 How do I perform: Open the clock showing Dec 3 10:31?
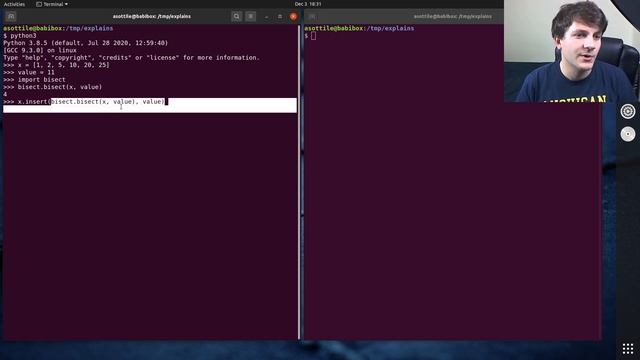pos(308,4)
